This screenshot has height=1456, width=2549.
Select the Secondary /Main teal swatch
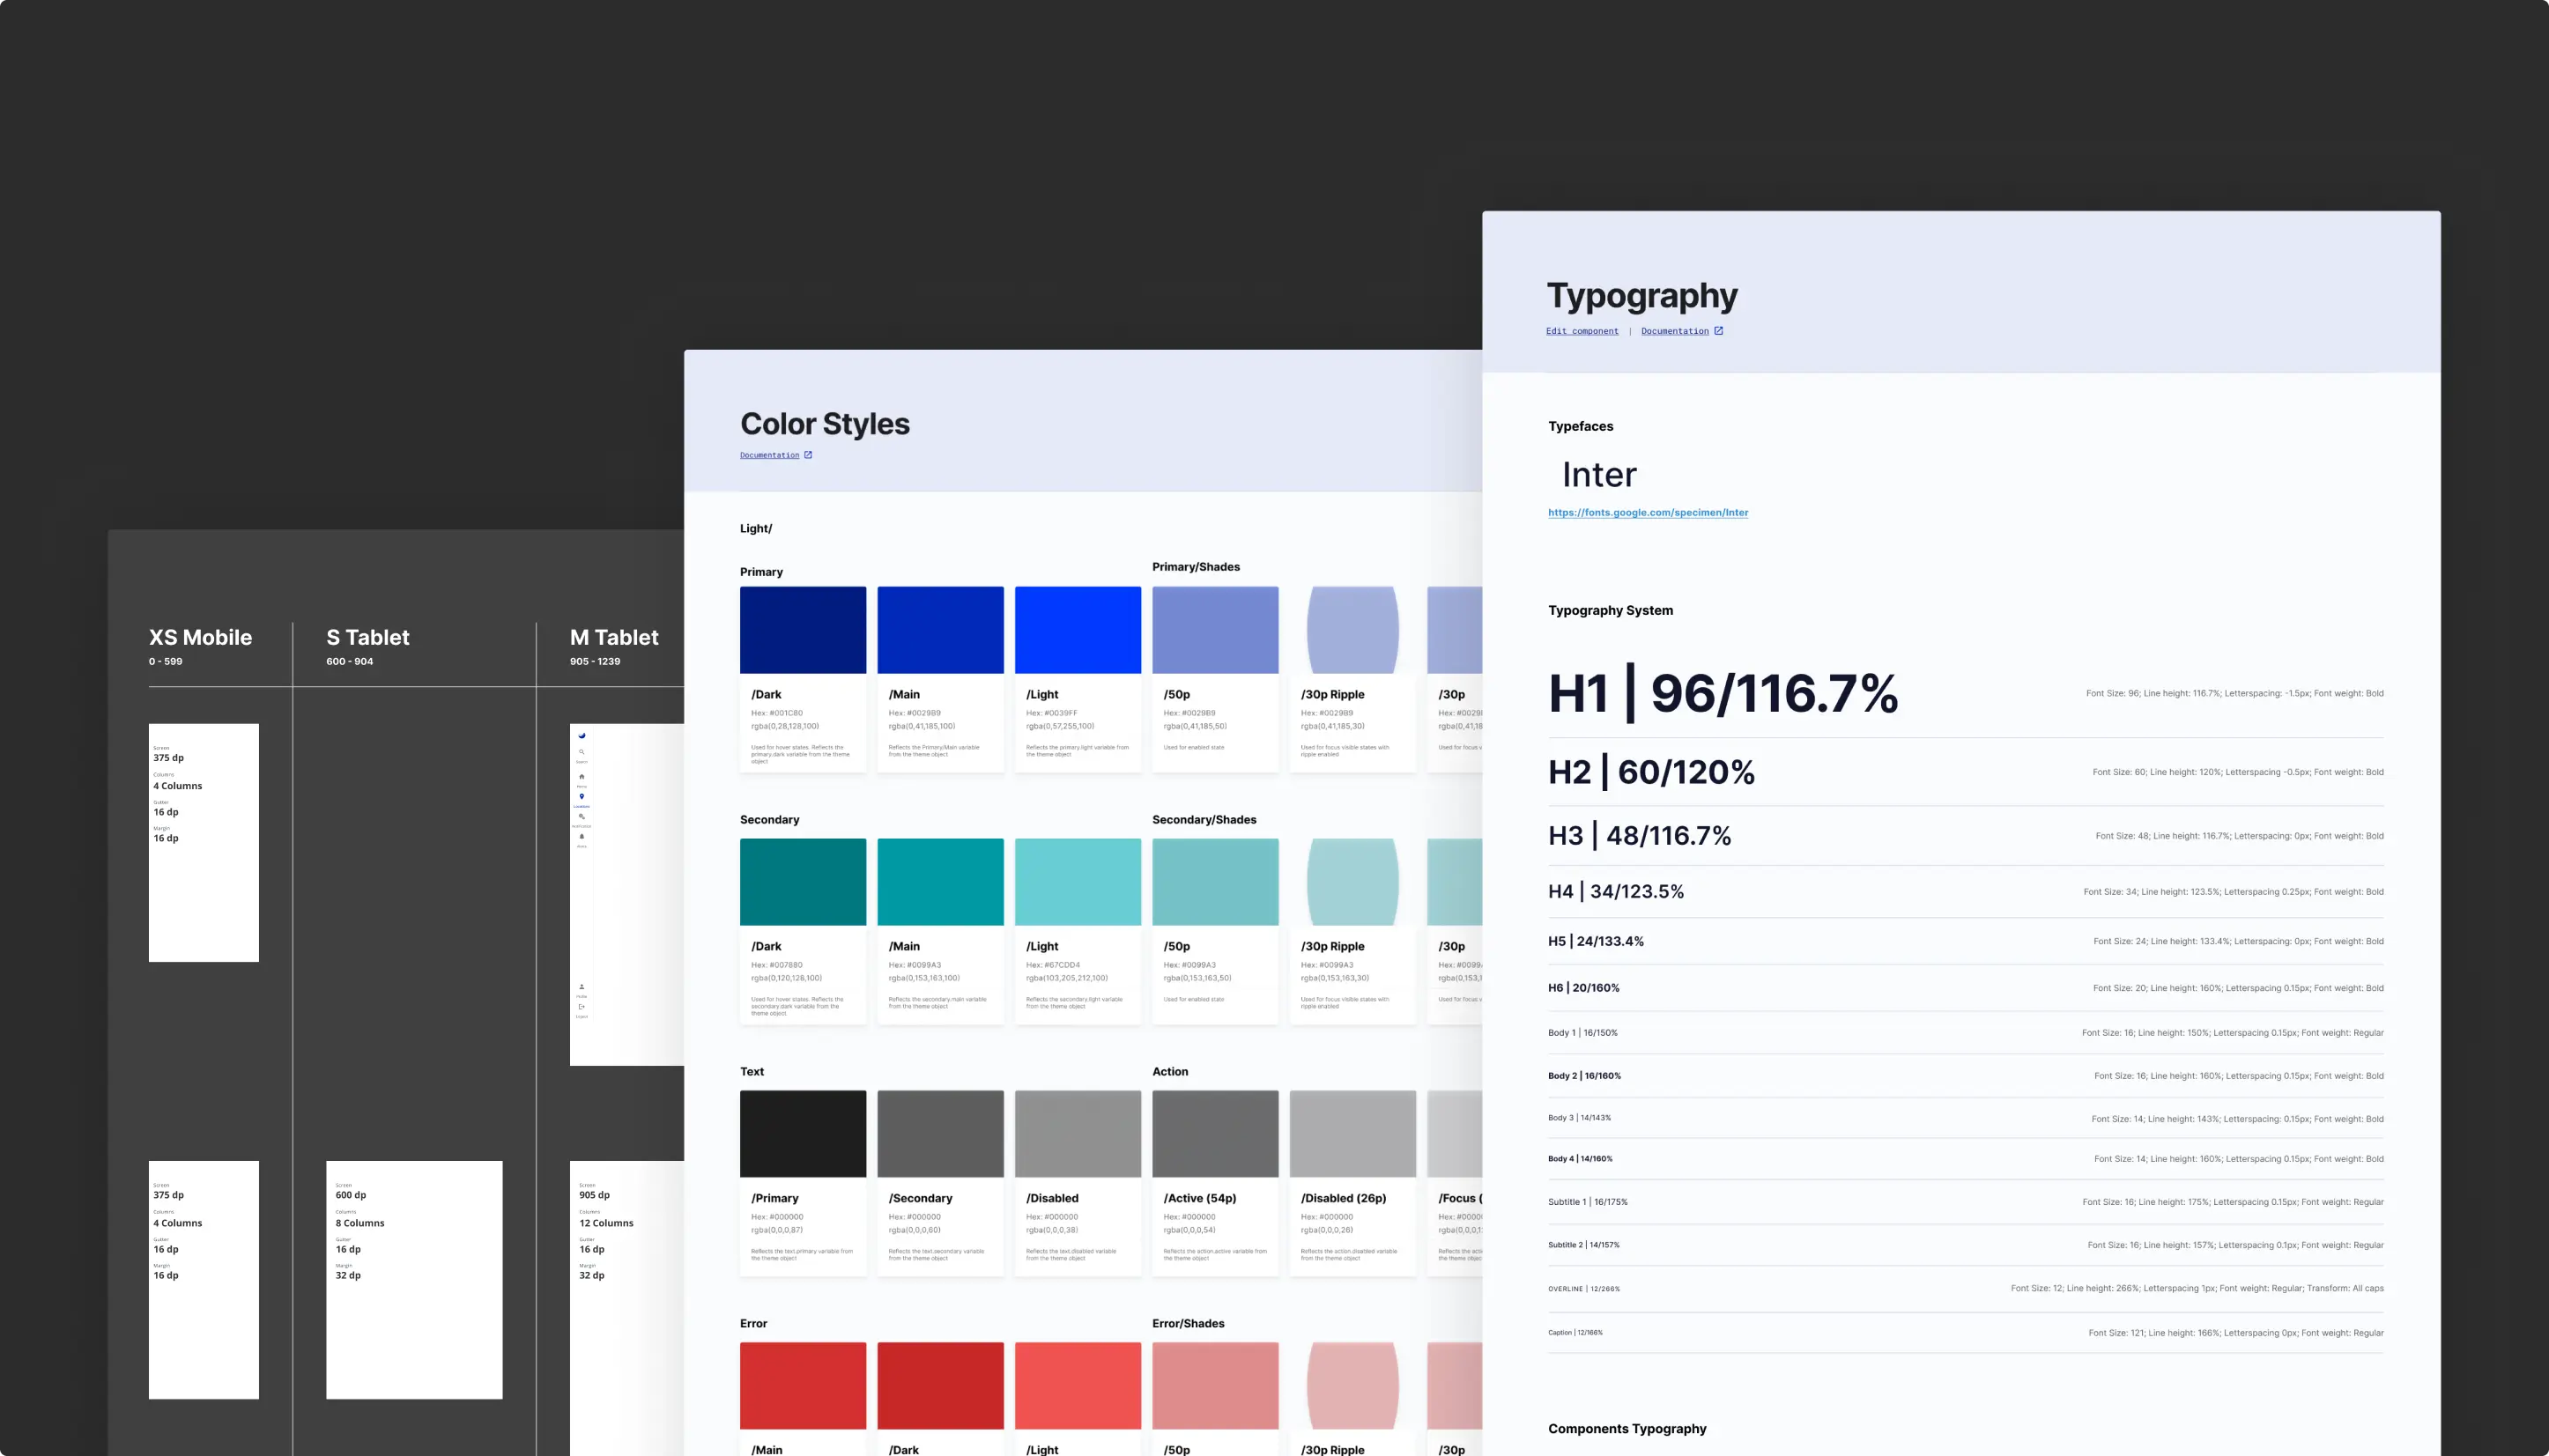[940, 882]
